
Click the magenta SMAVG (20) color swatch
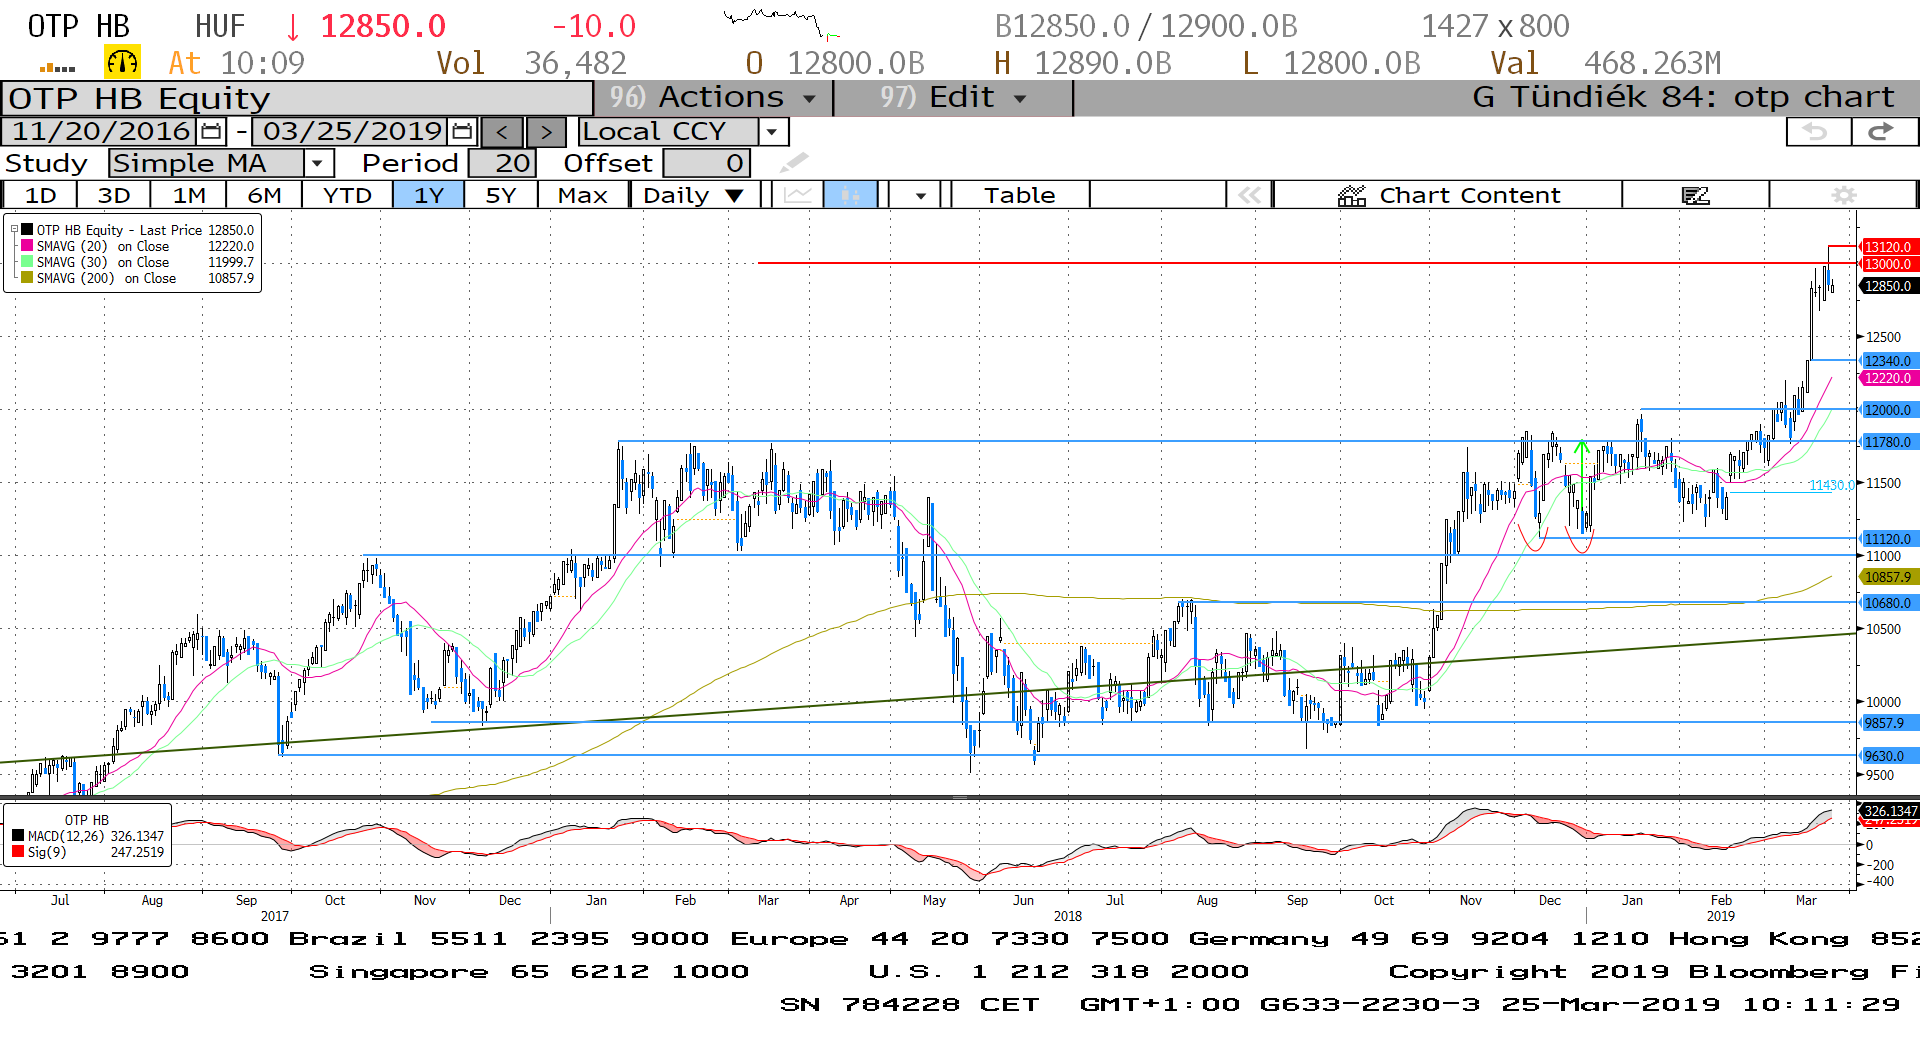27,246
